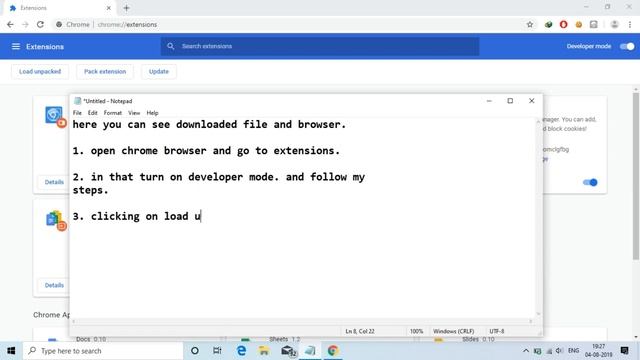Screen dimensions: 640x360
Task: Click the Chrome address bar
Action: point(290,24)
